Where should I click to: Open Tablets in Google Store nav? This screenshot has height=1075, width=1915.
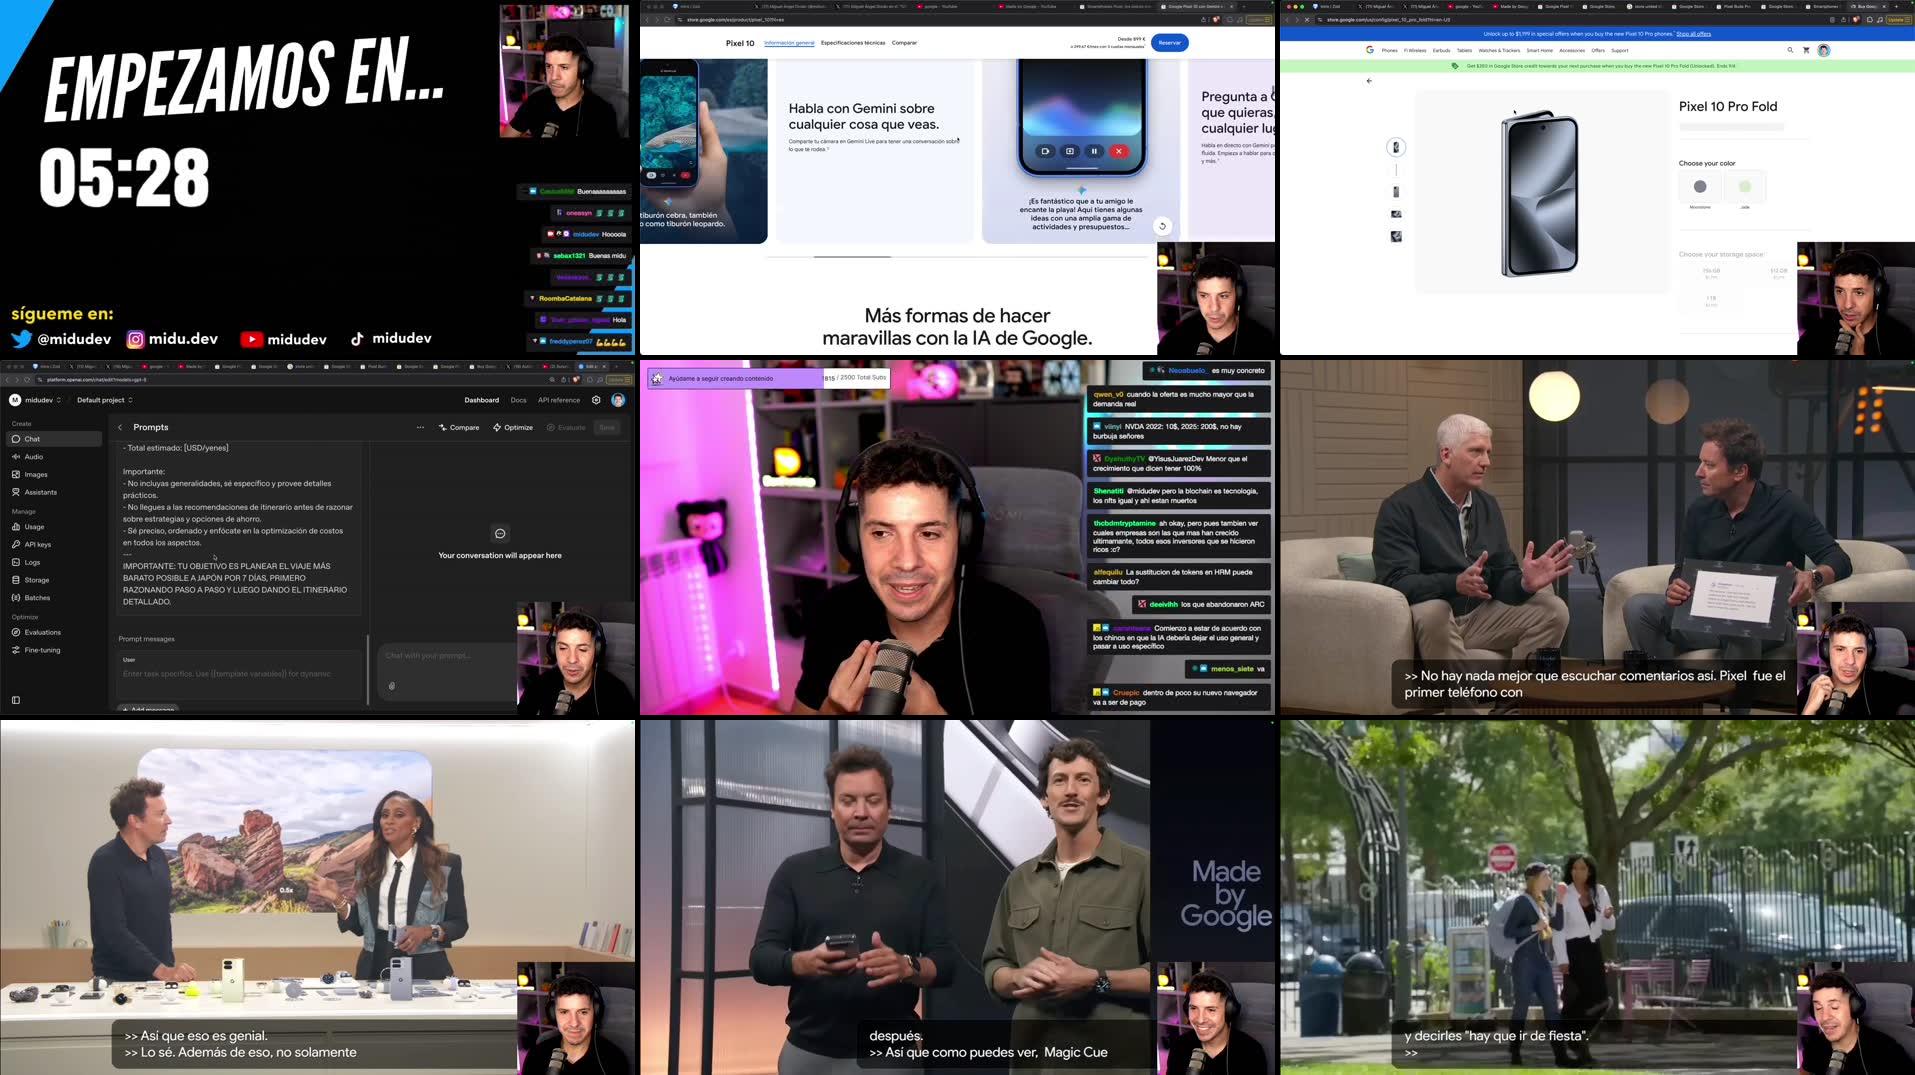1464,50
